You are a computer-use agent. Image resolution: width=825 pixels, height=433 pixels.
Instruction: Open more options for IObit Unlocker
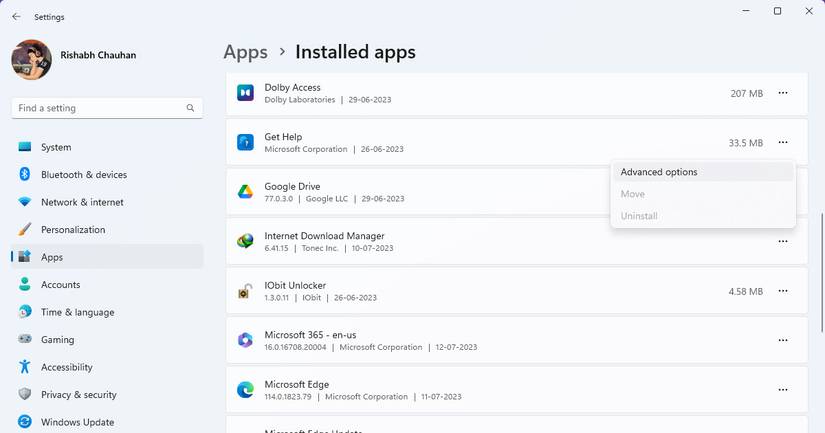coord(783,291)
